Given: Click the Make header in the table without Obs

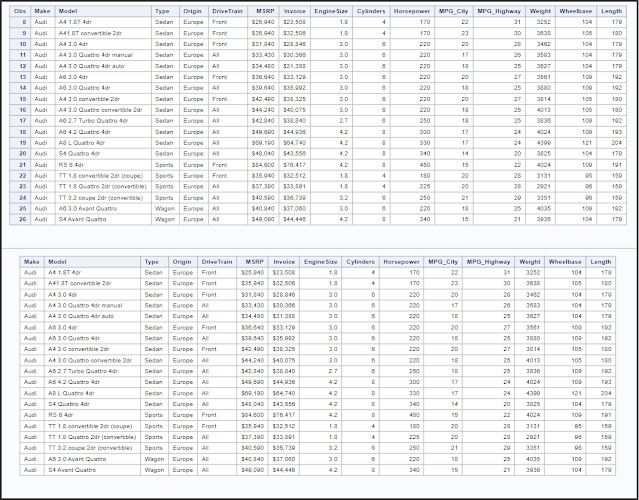Looking at the screenshot, I should coord(32,262).
